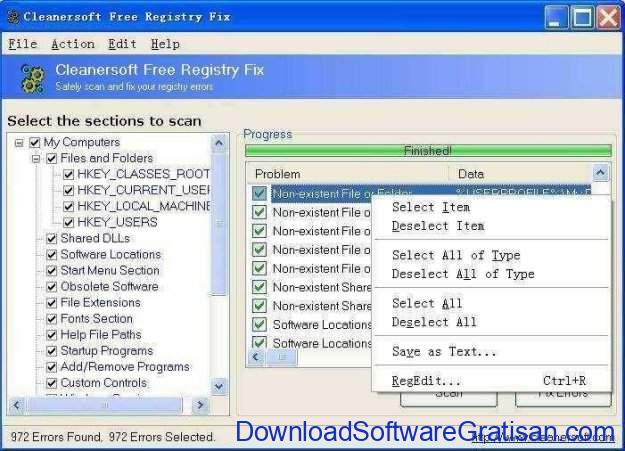Uncheck HKEY_CURRENT_USER checkbox
This screenshot has width=625, height=451.
69,190
